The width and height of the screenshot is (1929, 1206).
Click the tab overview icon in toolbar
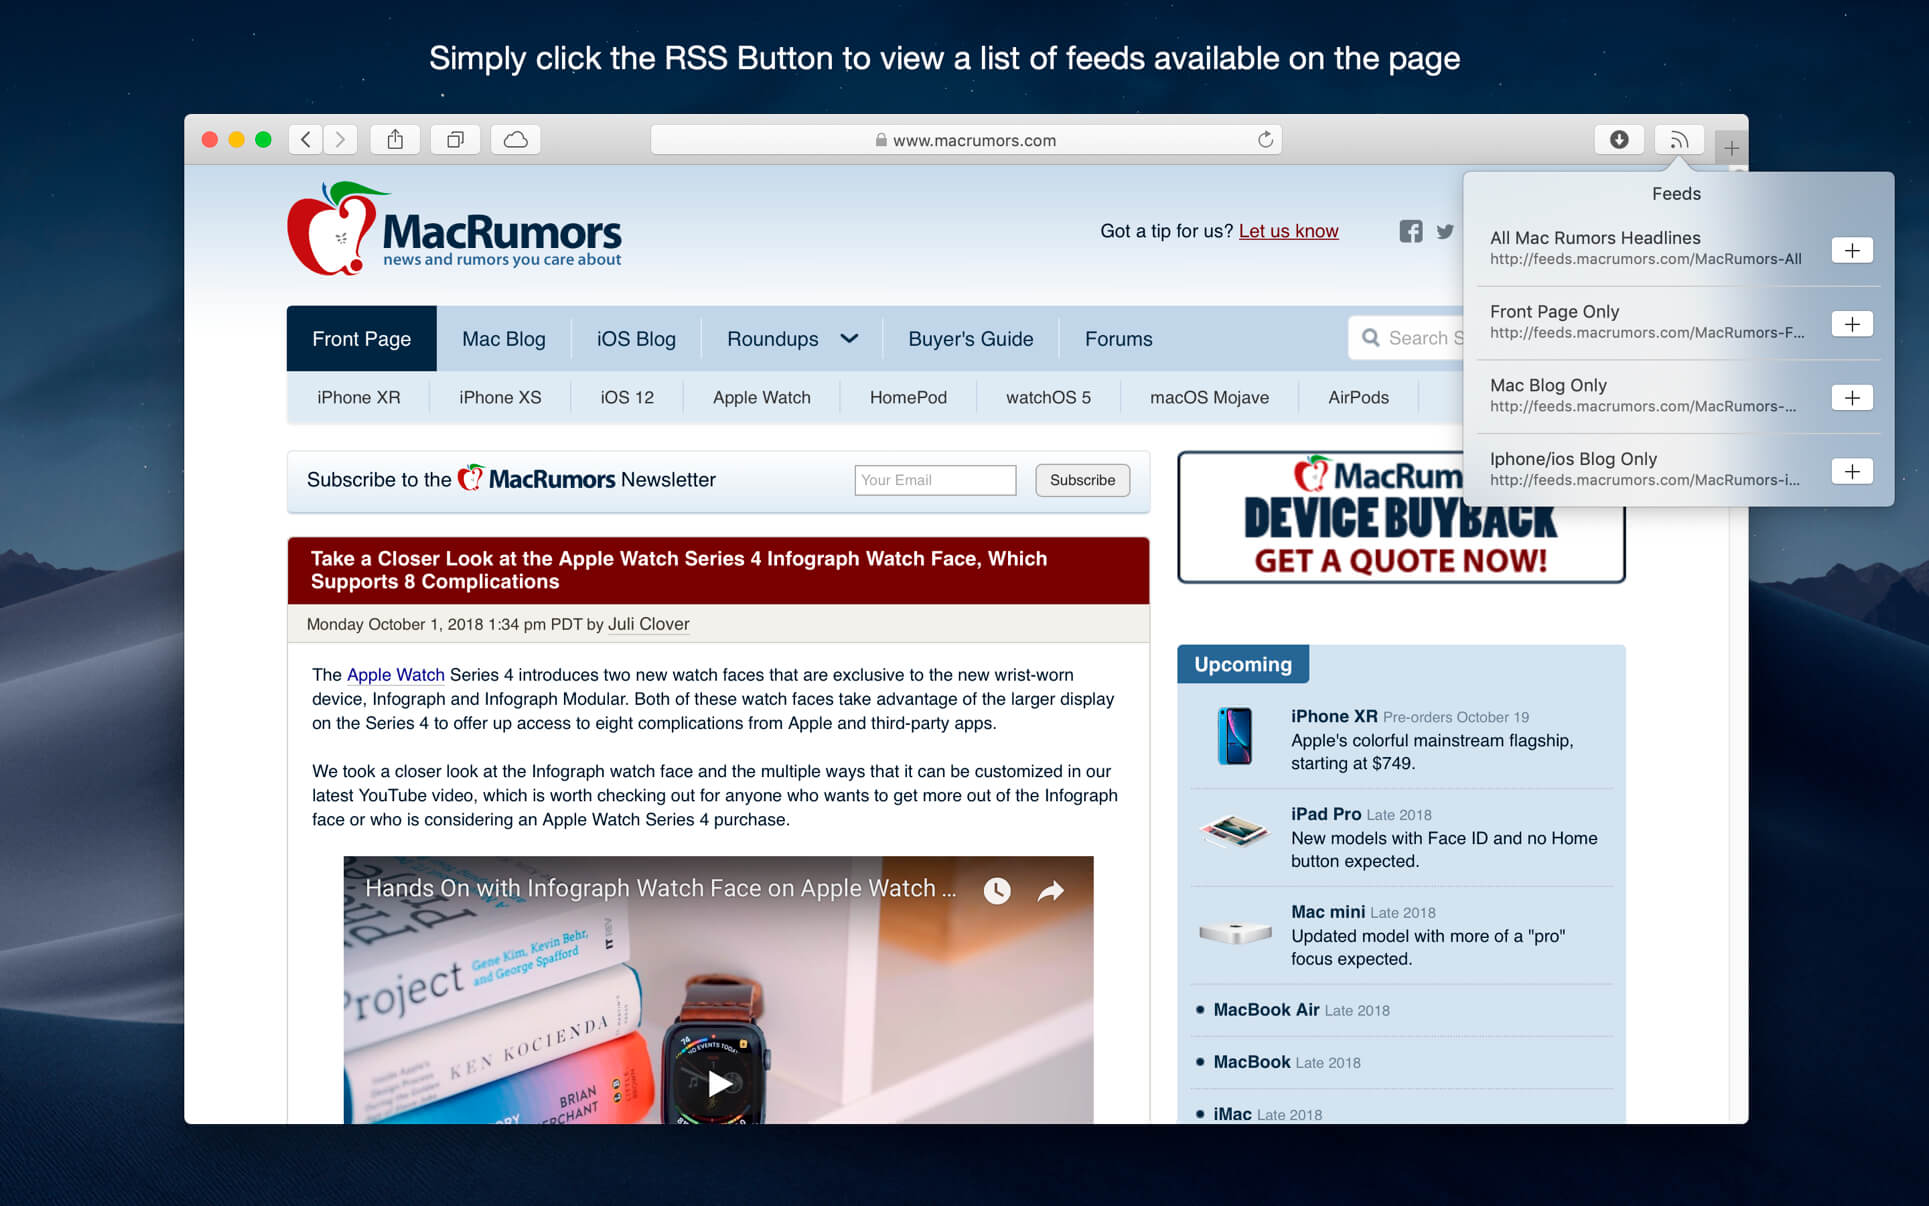[x=453, y=139]
